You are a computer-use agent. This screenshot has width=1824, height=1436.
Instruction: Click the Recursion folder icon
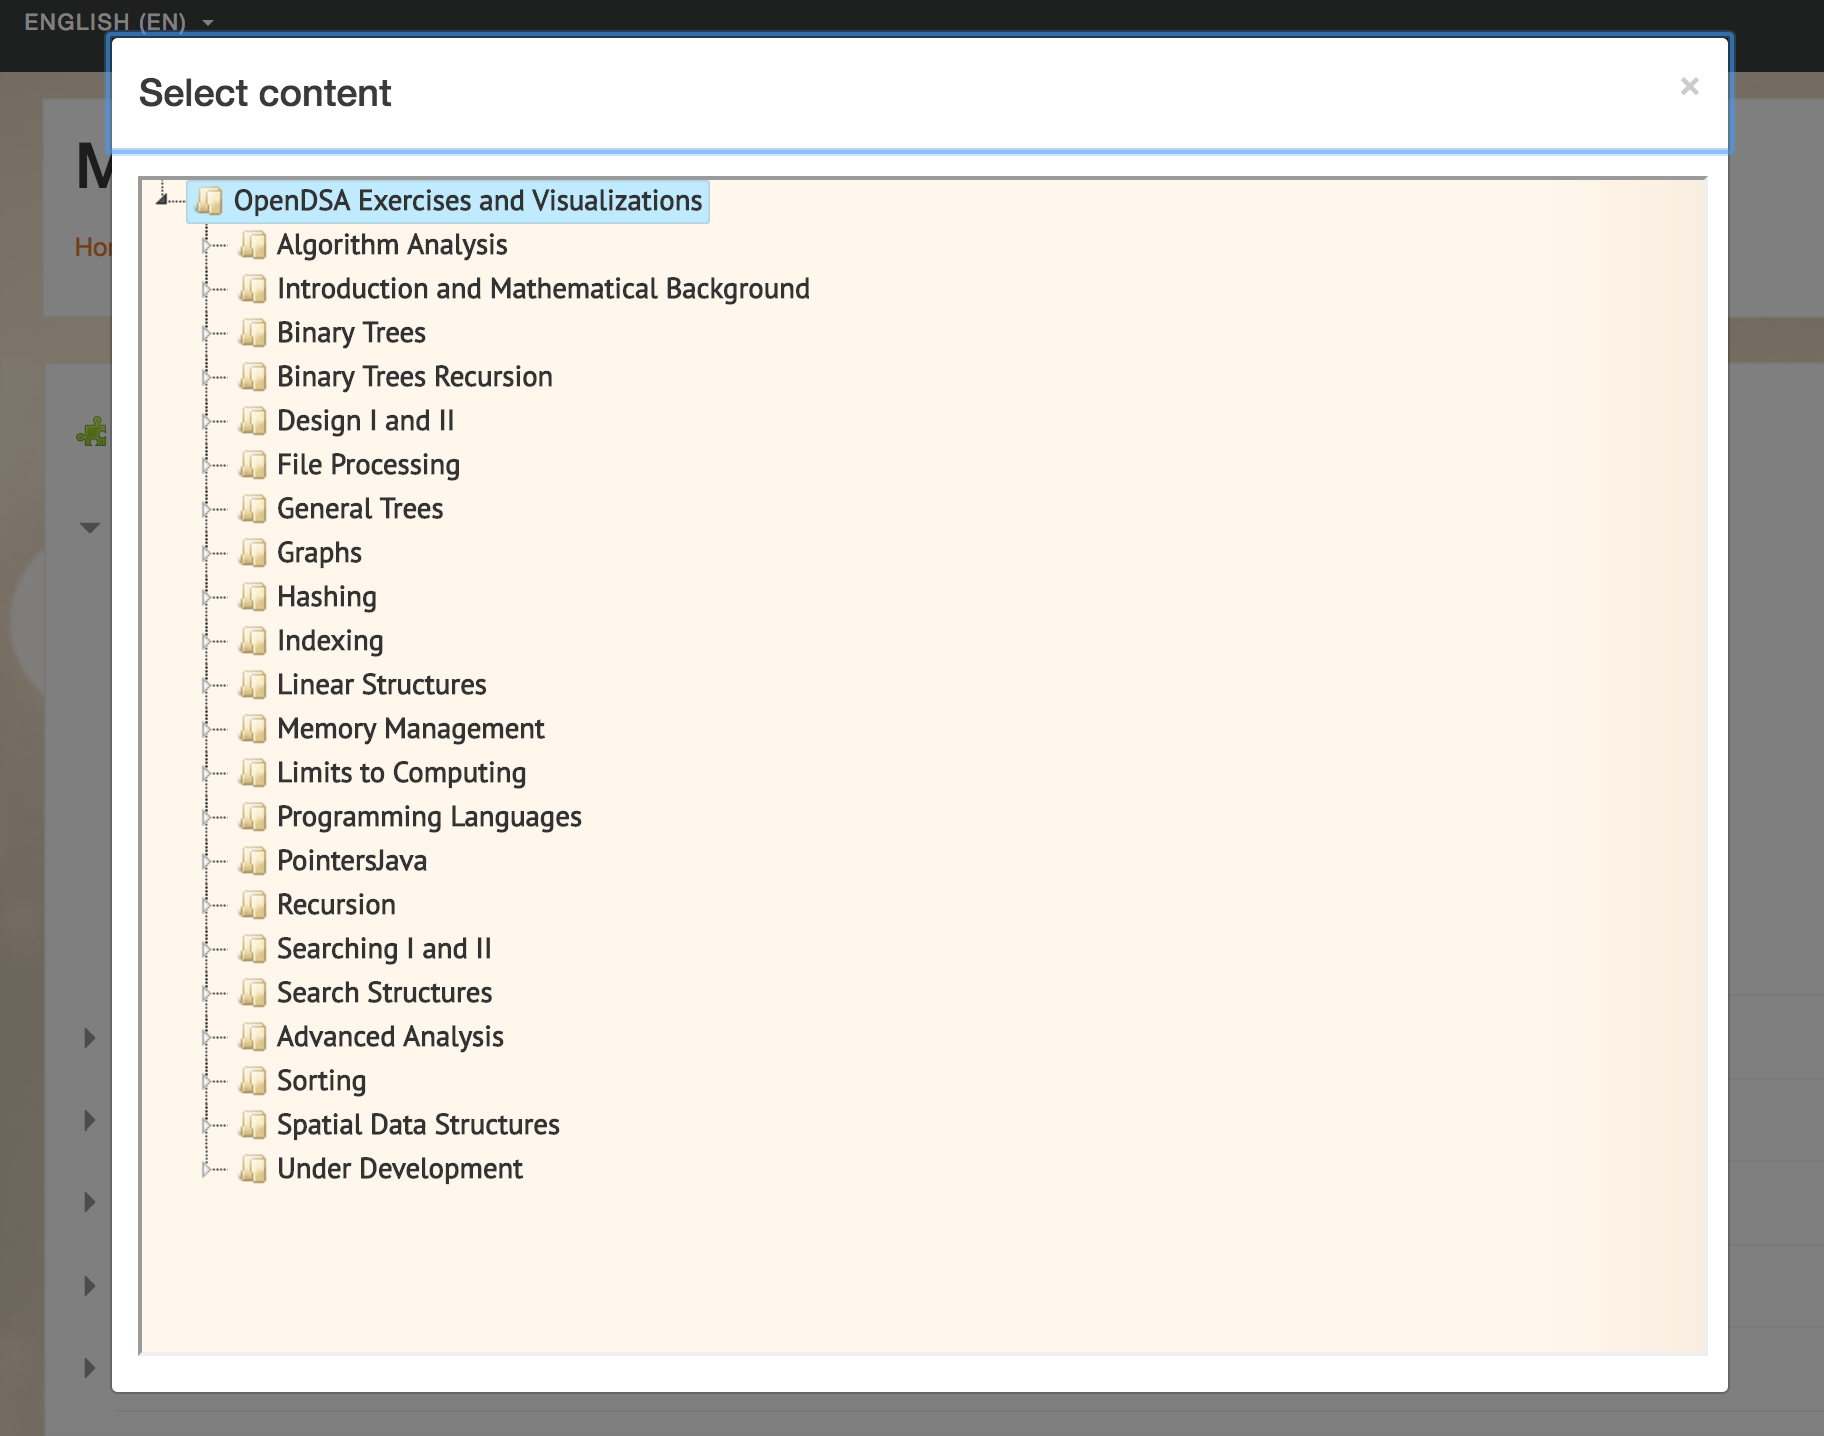253,905
